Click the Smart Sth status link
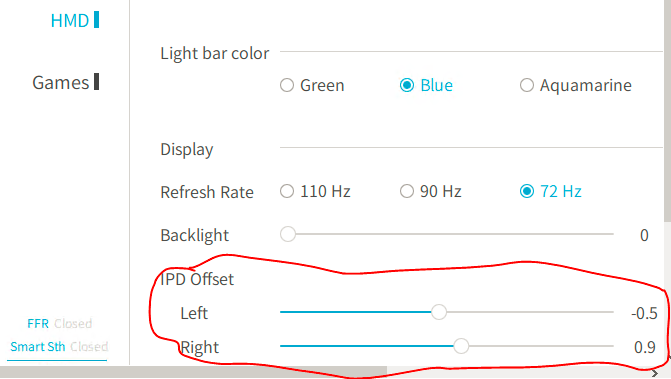 [x=59, y=346]
